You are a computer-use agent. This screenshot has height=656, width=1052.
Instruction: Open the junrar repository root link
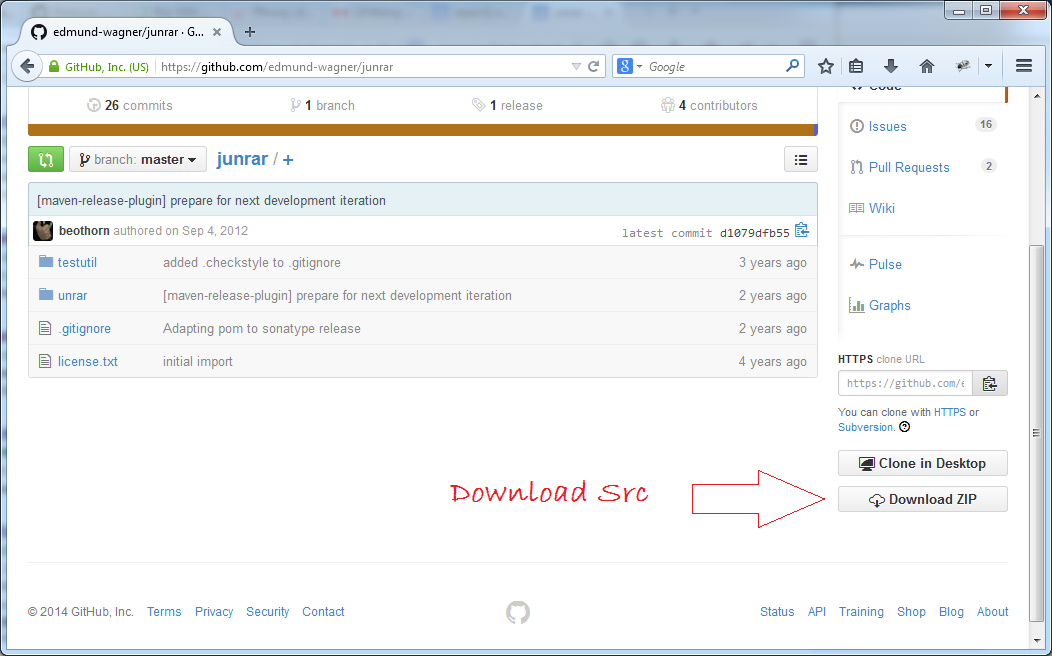click(x=242, y=159)
